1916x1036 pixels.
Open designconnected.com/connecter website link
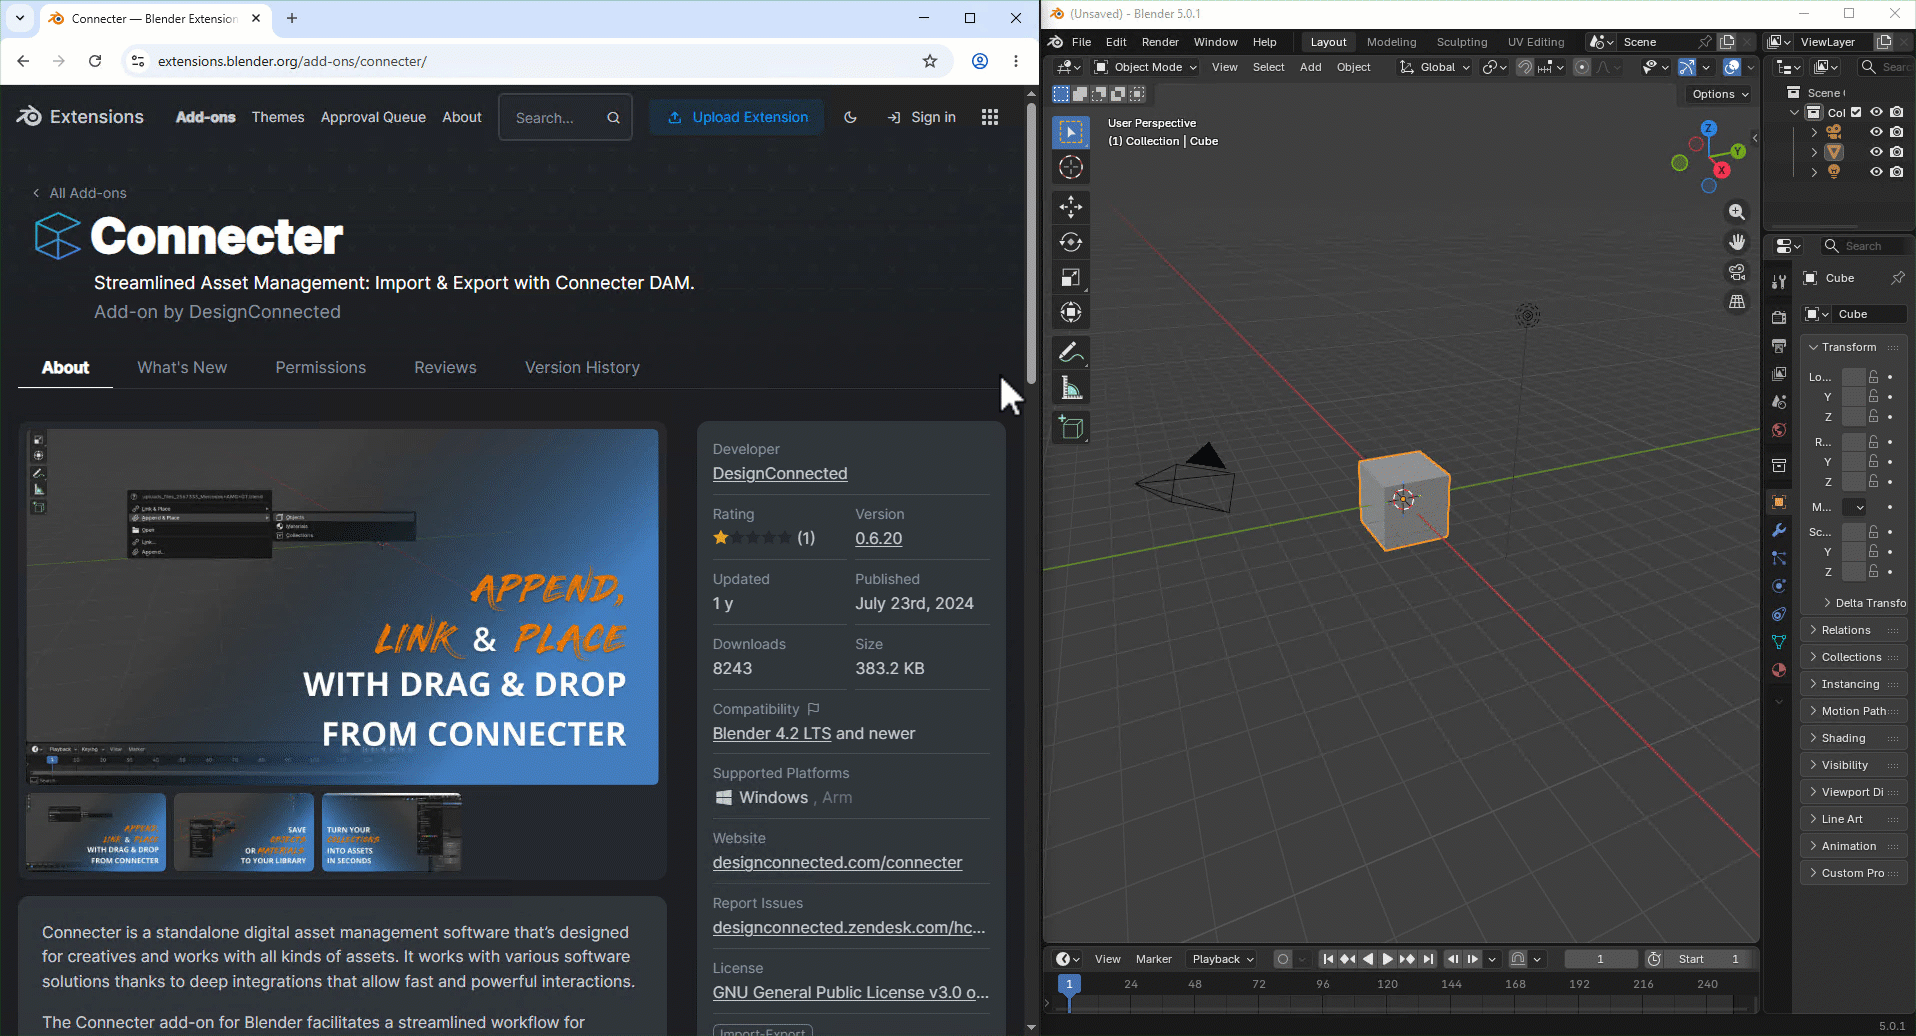837,862
